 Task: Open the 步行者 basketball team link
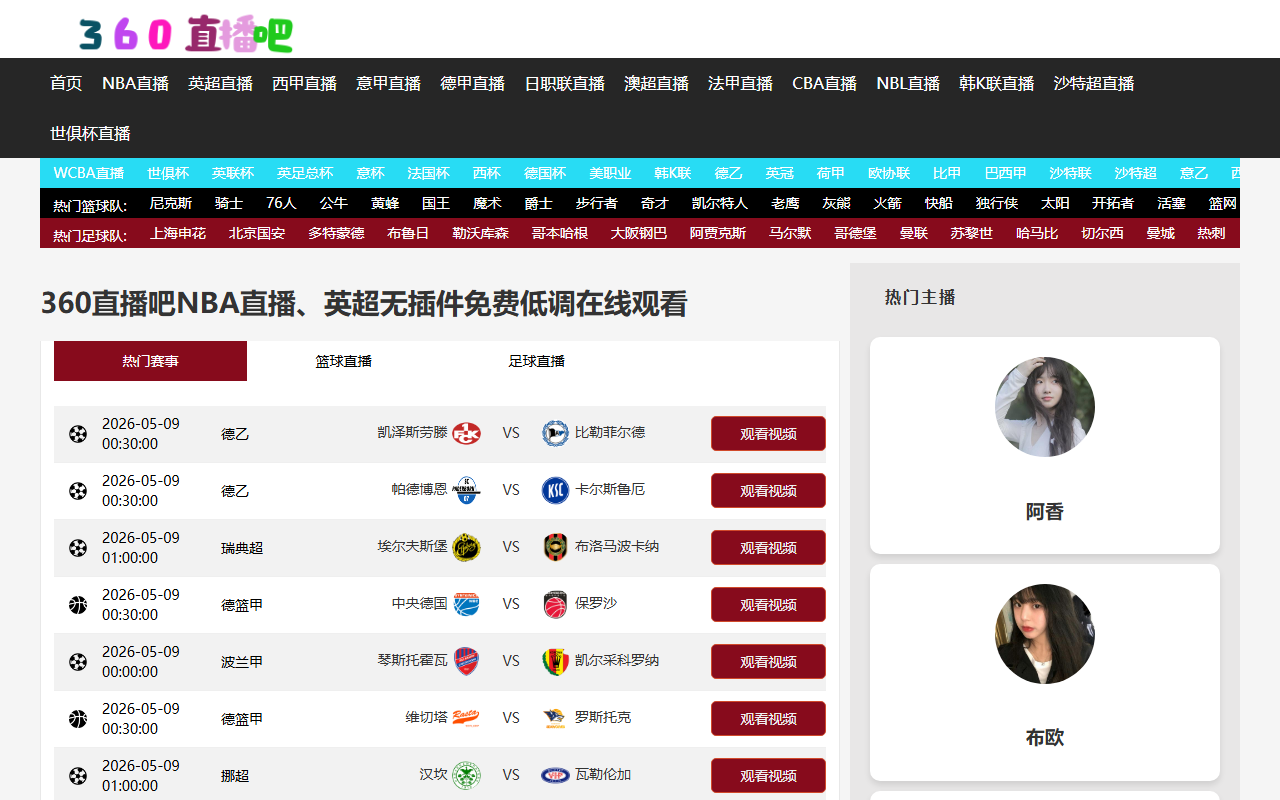click(x=597, y=203)
